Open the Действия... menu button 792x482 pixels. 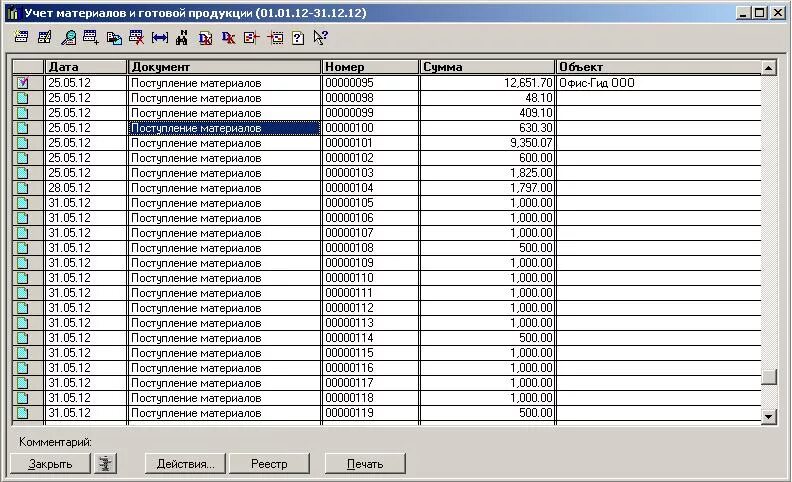[185, 463]
